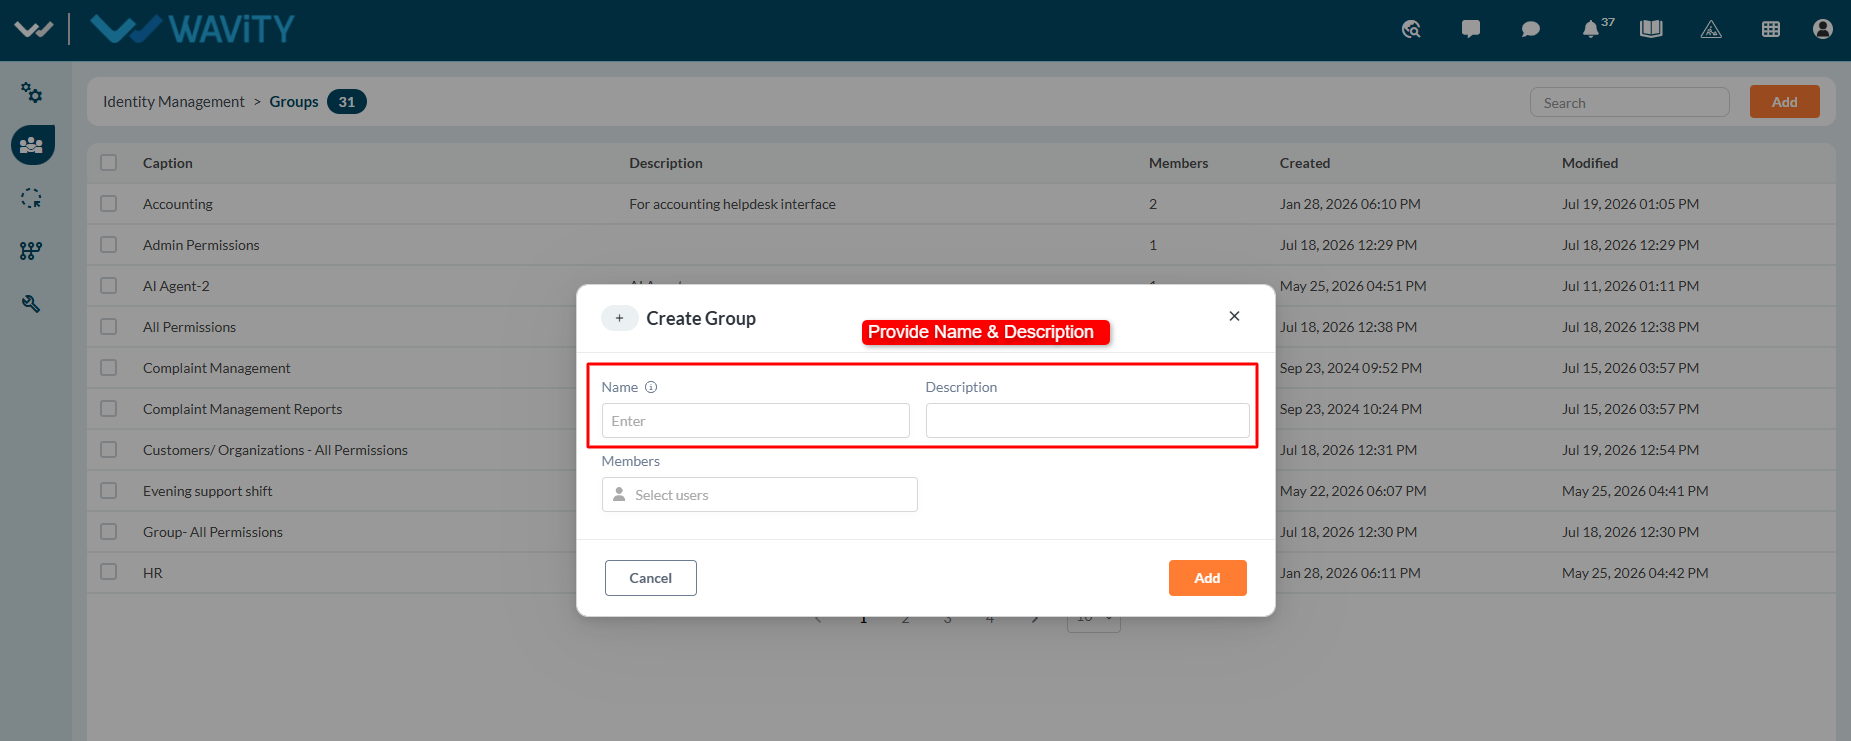This screenshot has height=741, width=1851.
Task: Toggle the select-all checkbox in table header
Action: [109, 163]
